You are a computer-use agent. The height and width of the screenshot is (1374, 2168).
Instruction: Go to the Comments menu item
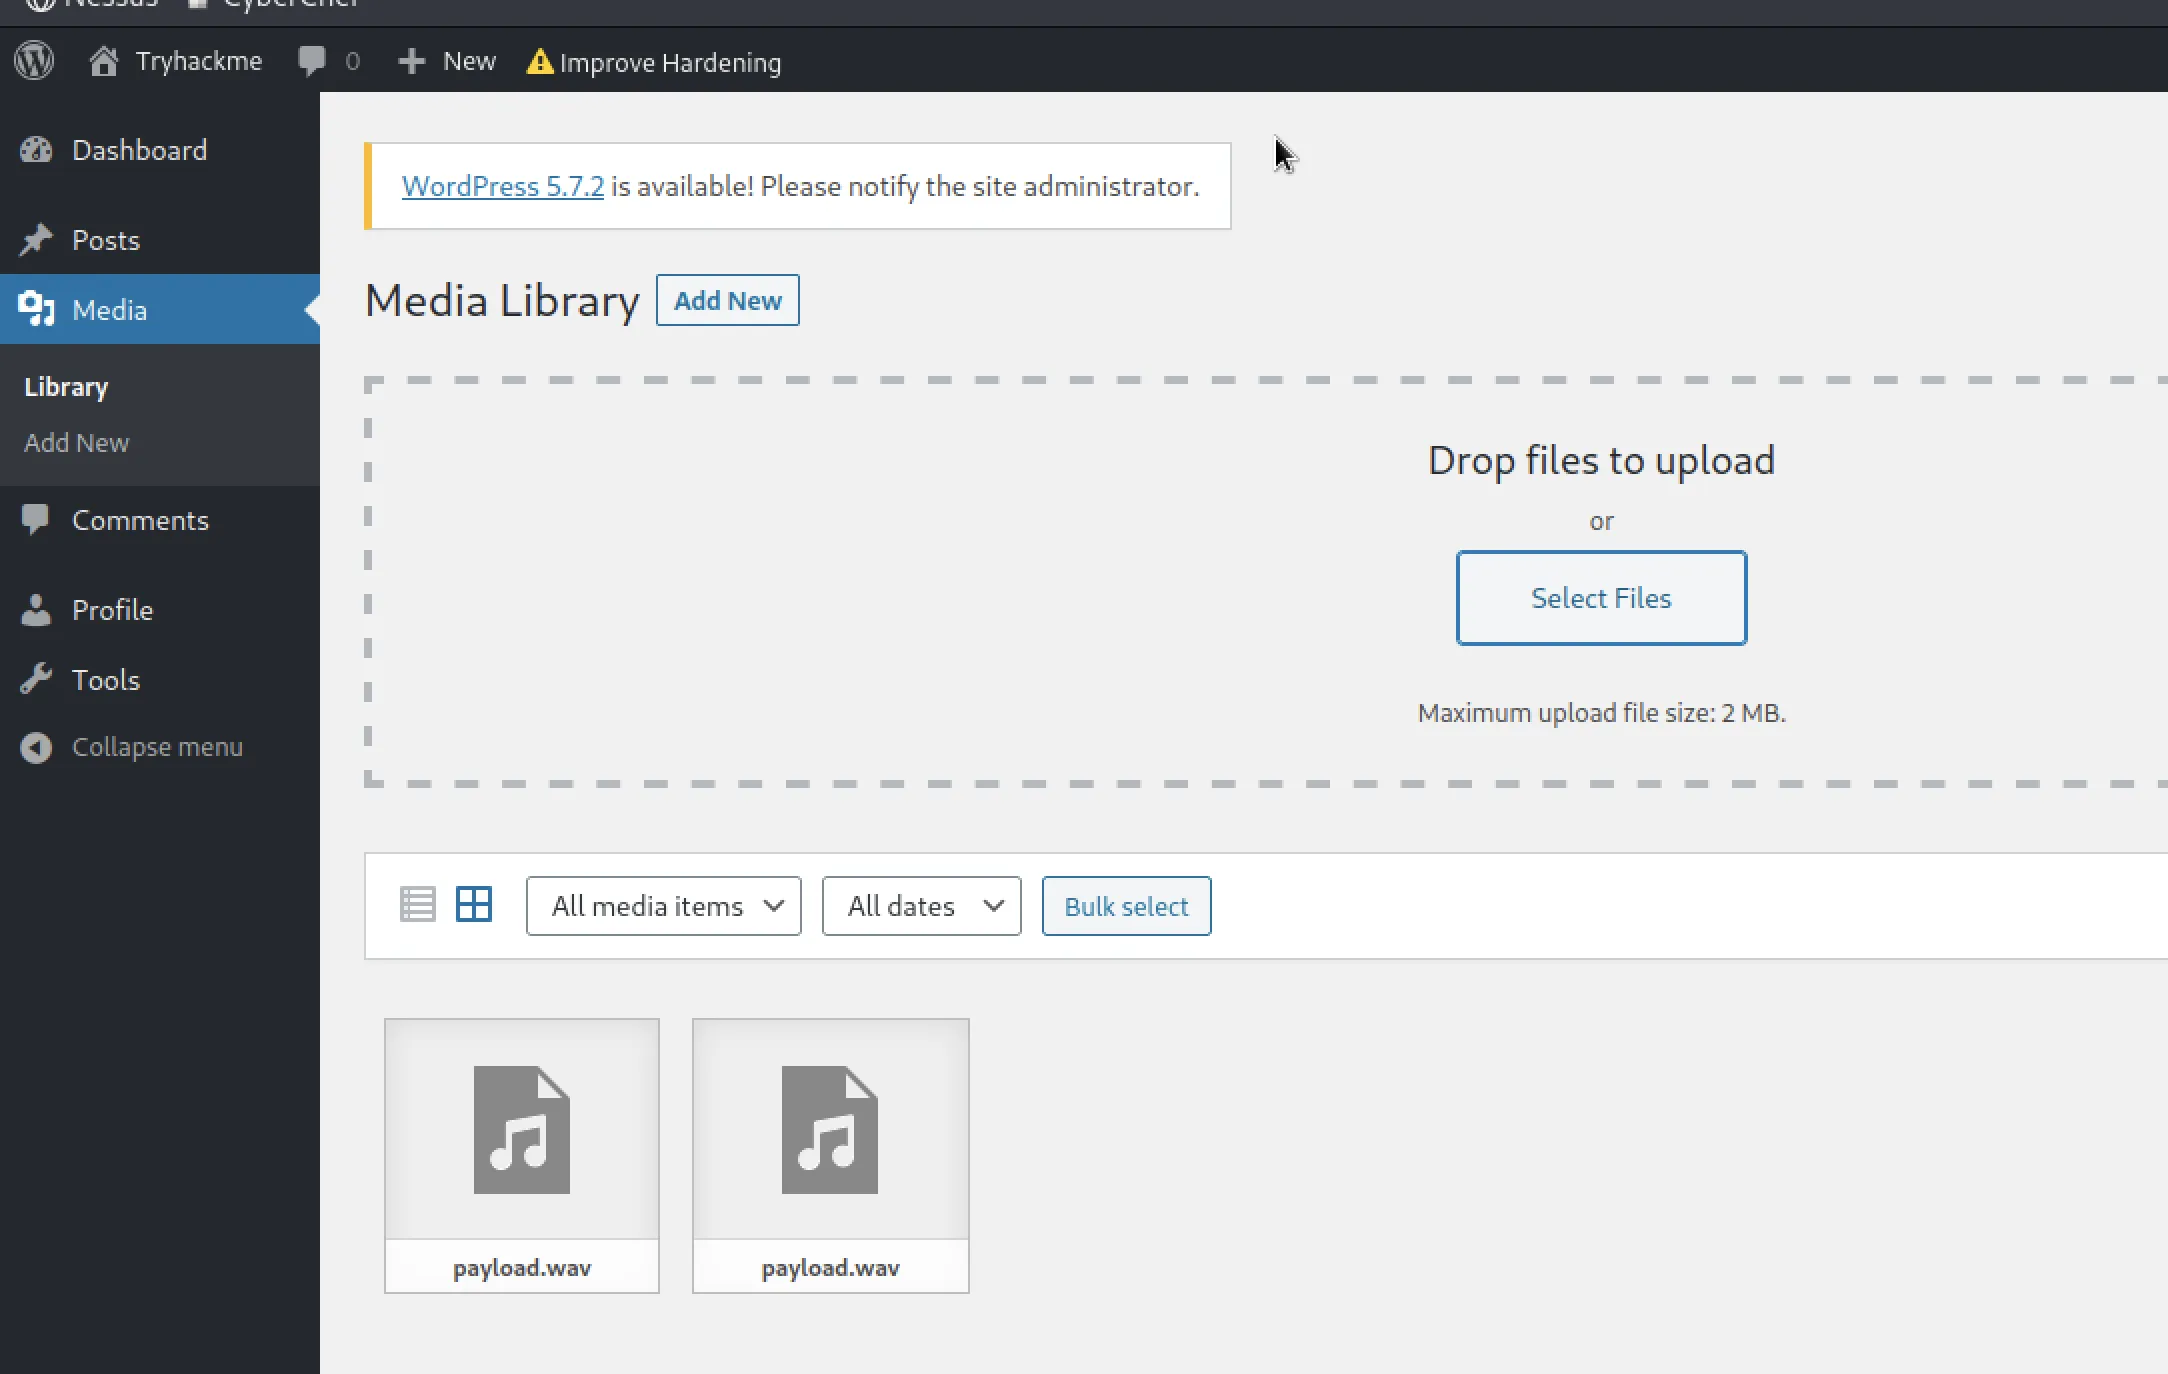(x=140, y=520)
